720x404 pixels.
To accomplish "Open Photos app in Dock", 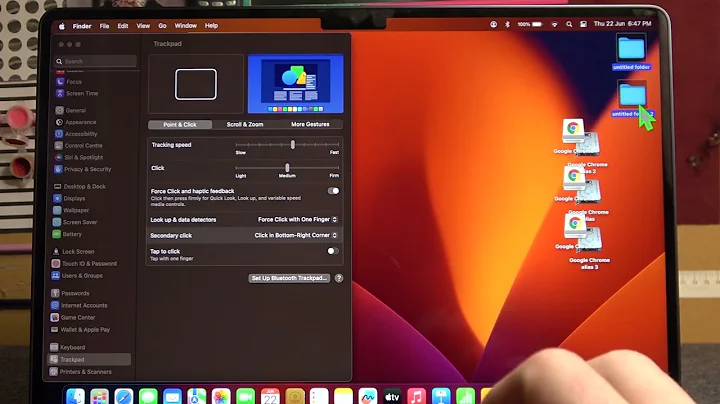I will click(221, 397).
